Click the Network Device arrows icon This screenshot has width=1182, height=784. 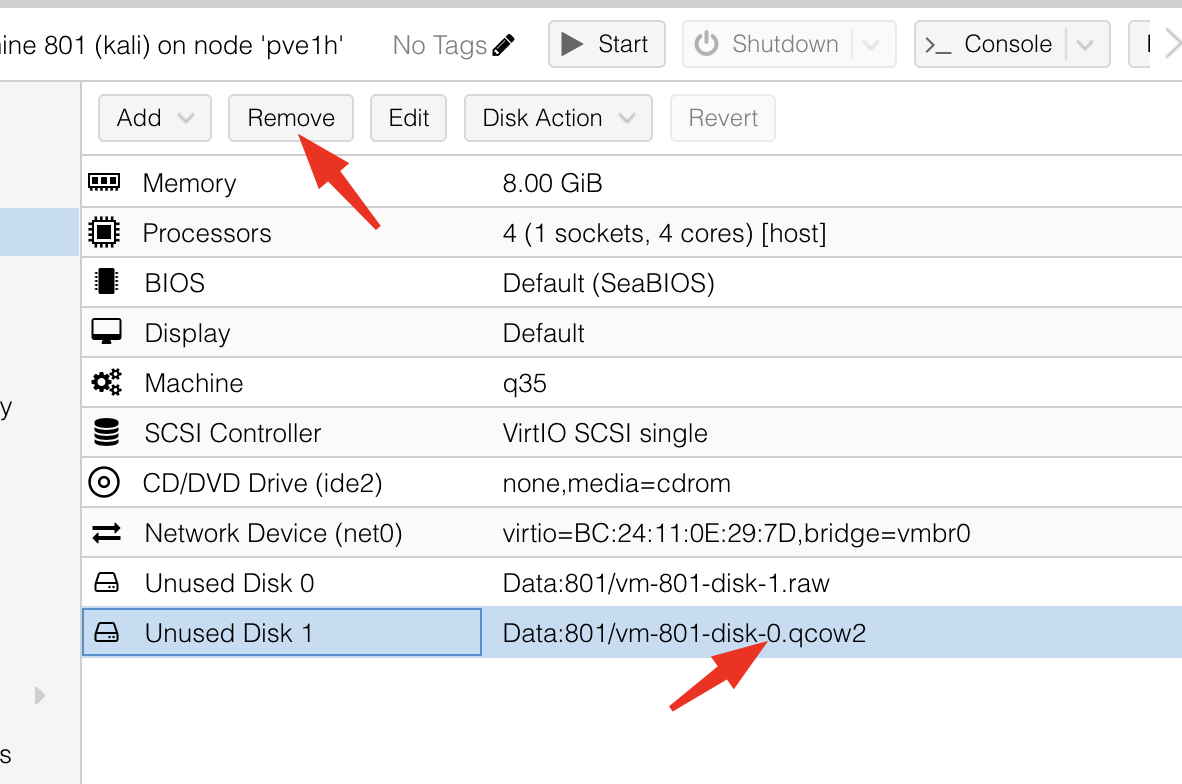[x=106, y=533]
